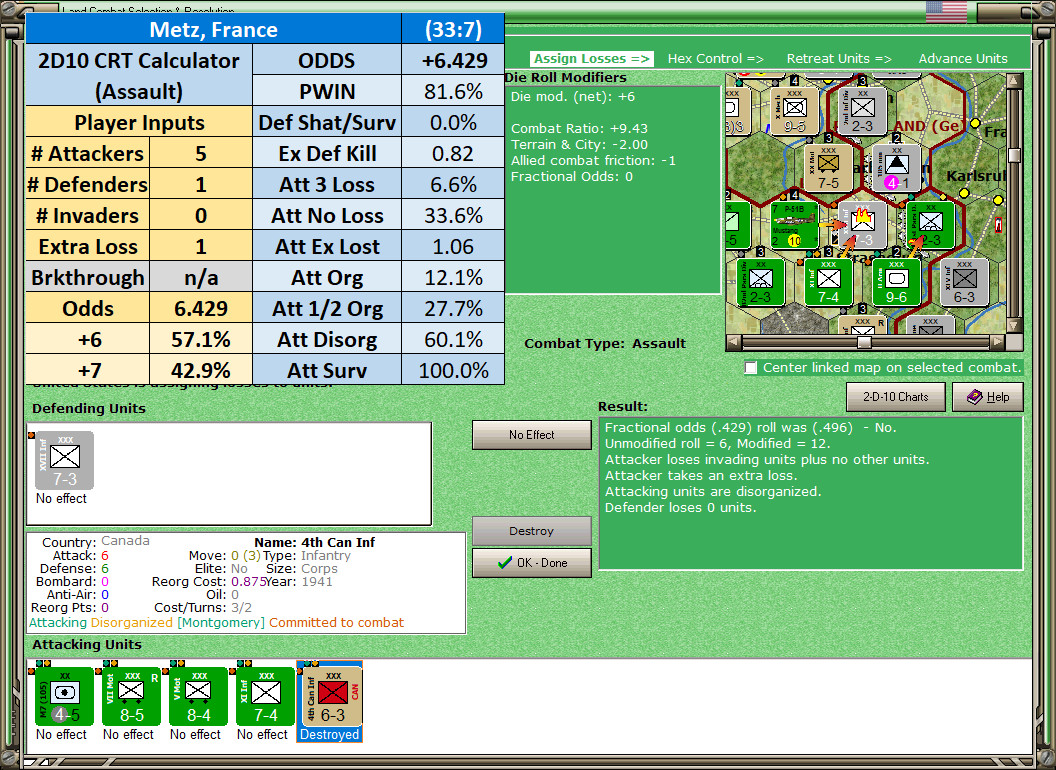Click the Die mod. (net): +6 line
Image resolution: width=1056 pixels, height=770 pixels.
tap(572, 96)
